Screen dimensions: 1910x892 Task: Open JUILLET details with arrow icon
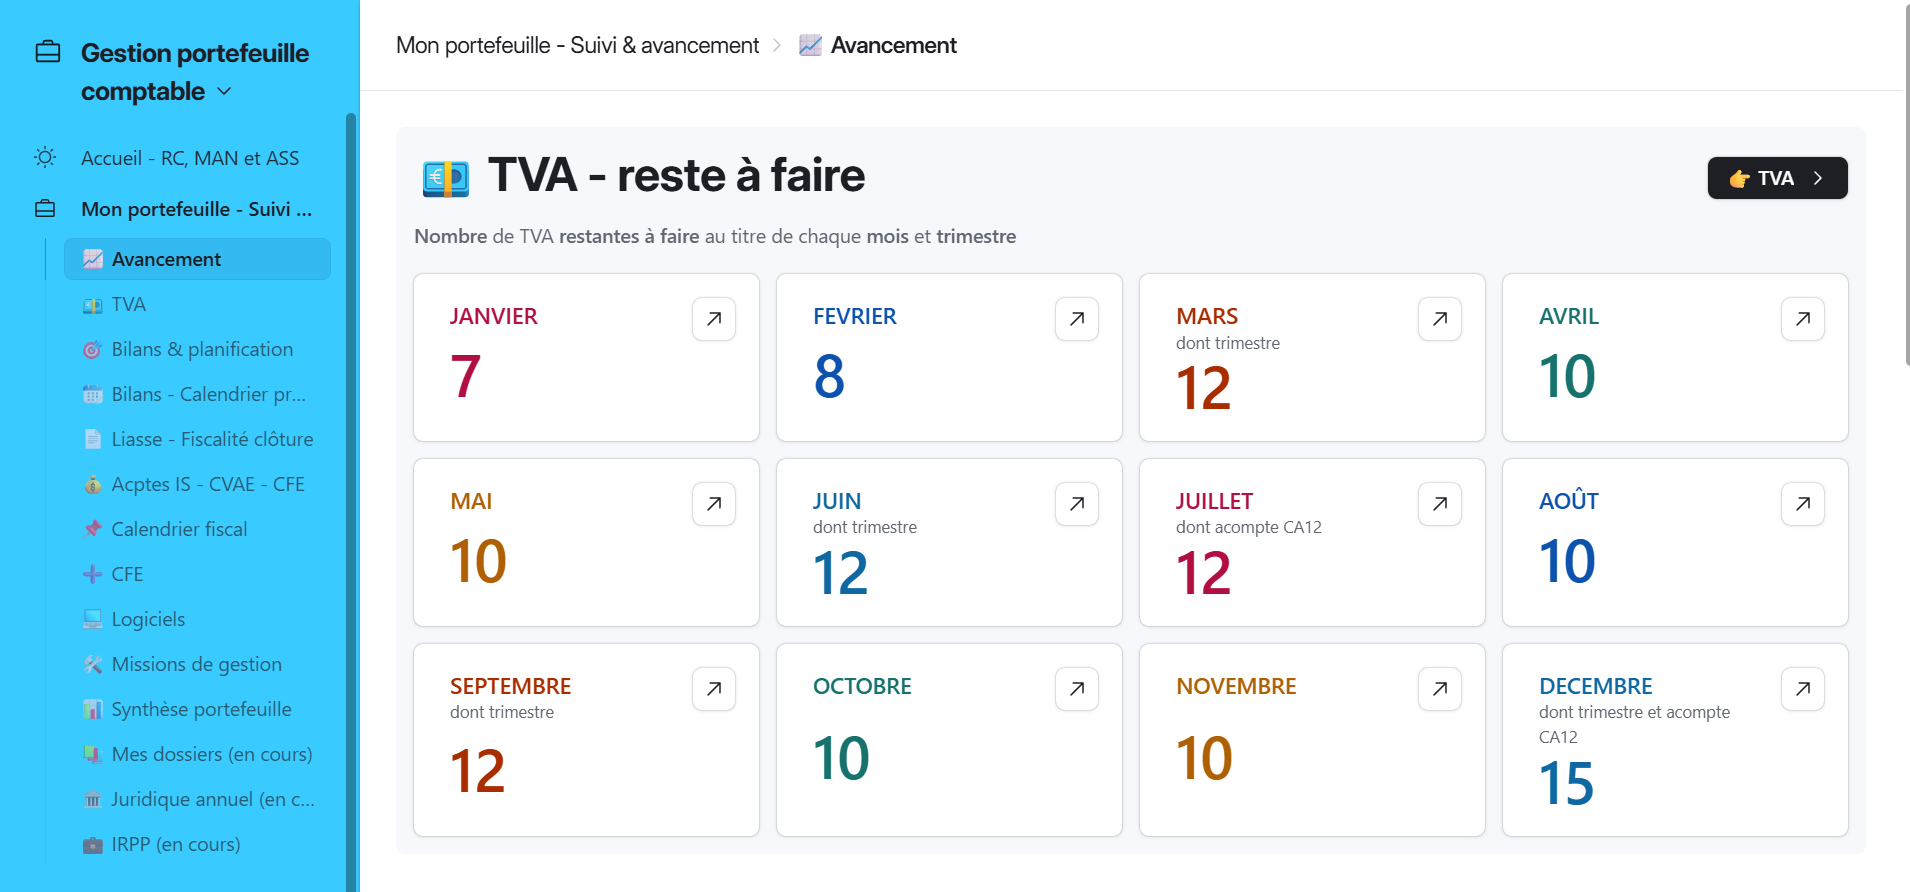tap(1440, 504)
